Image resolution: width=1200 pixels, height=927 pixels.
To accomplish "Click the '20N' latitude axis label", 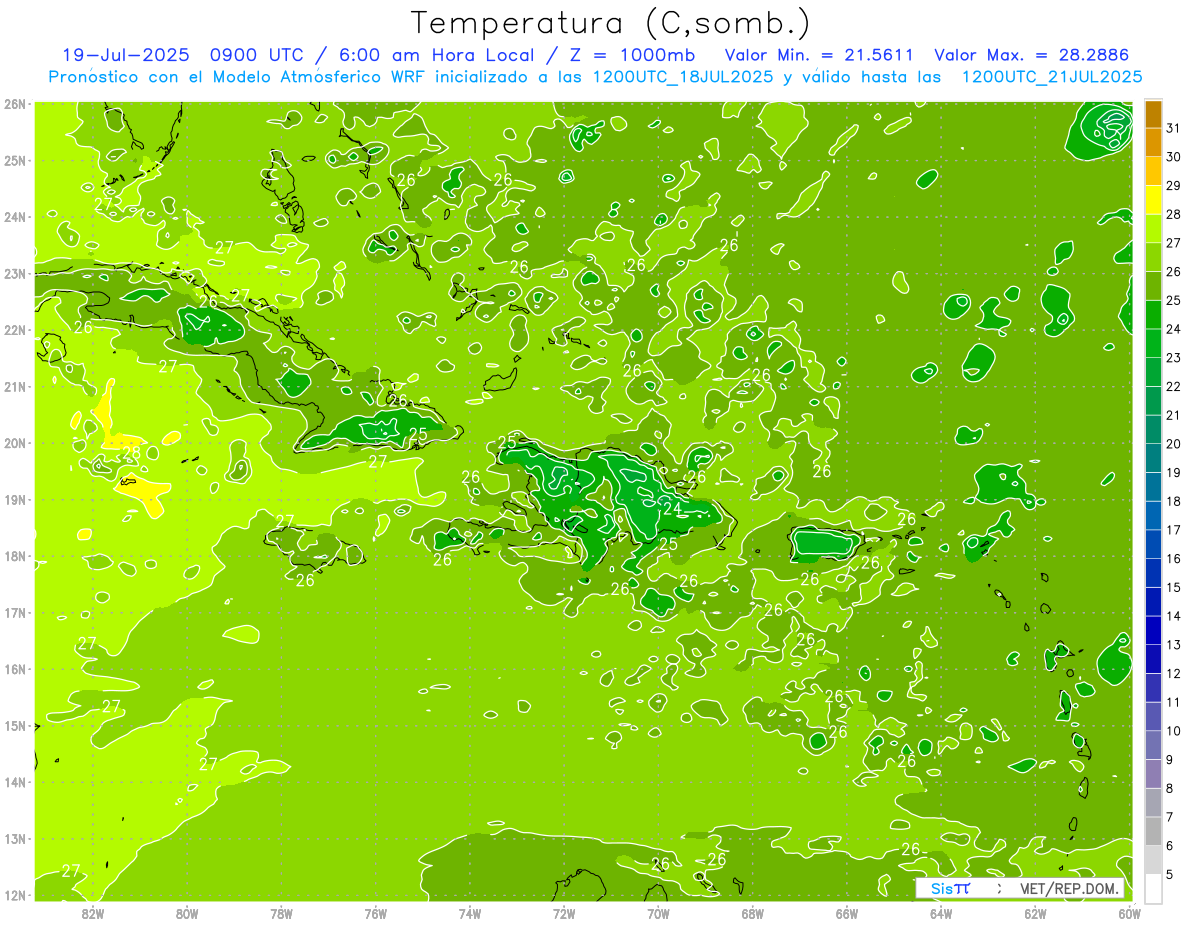I will 15,443.
